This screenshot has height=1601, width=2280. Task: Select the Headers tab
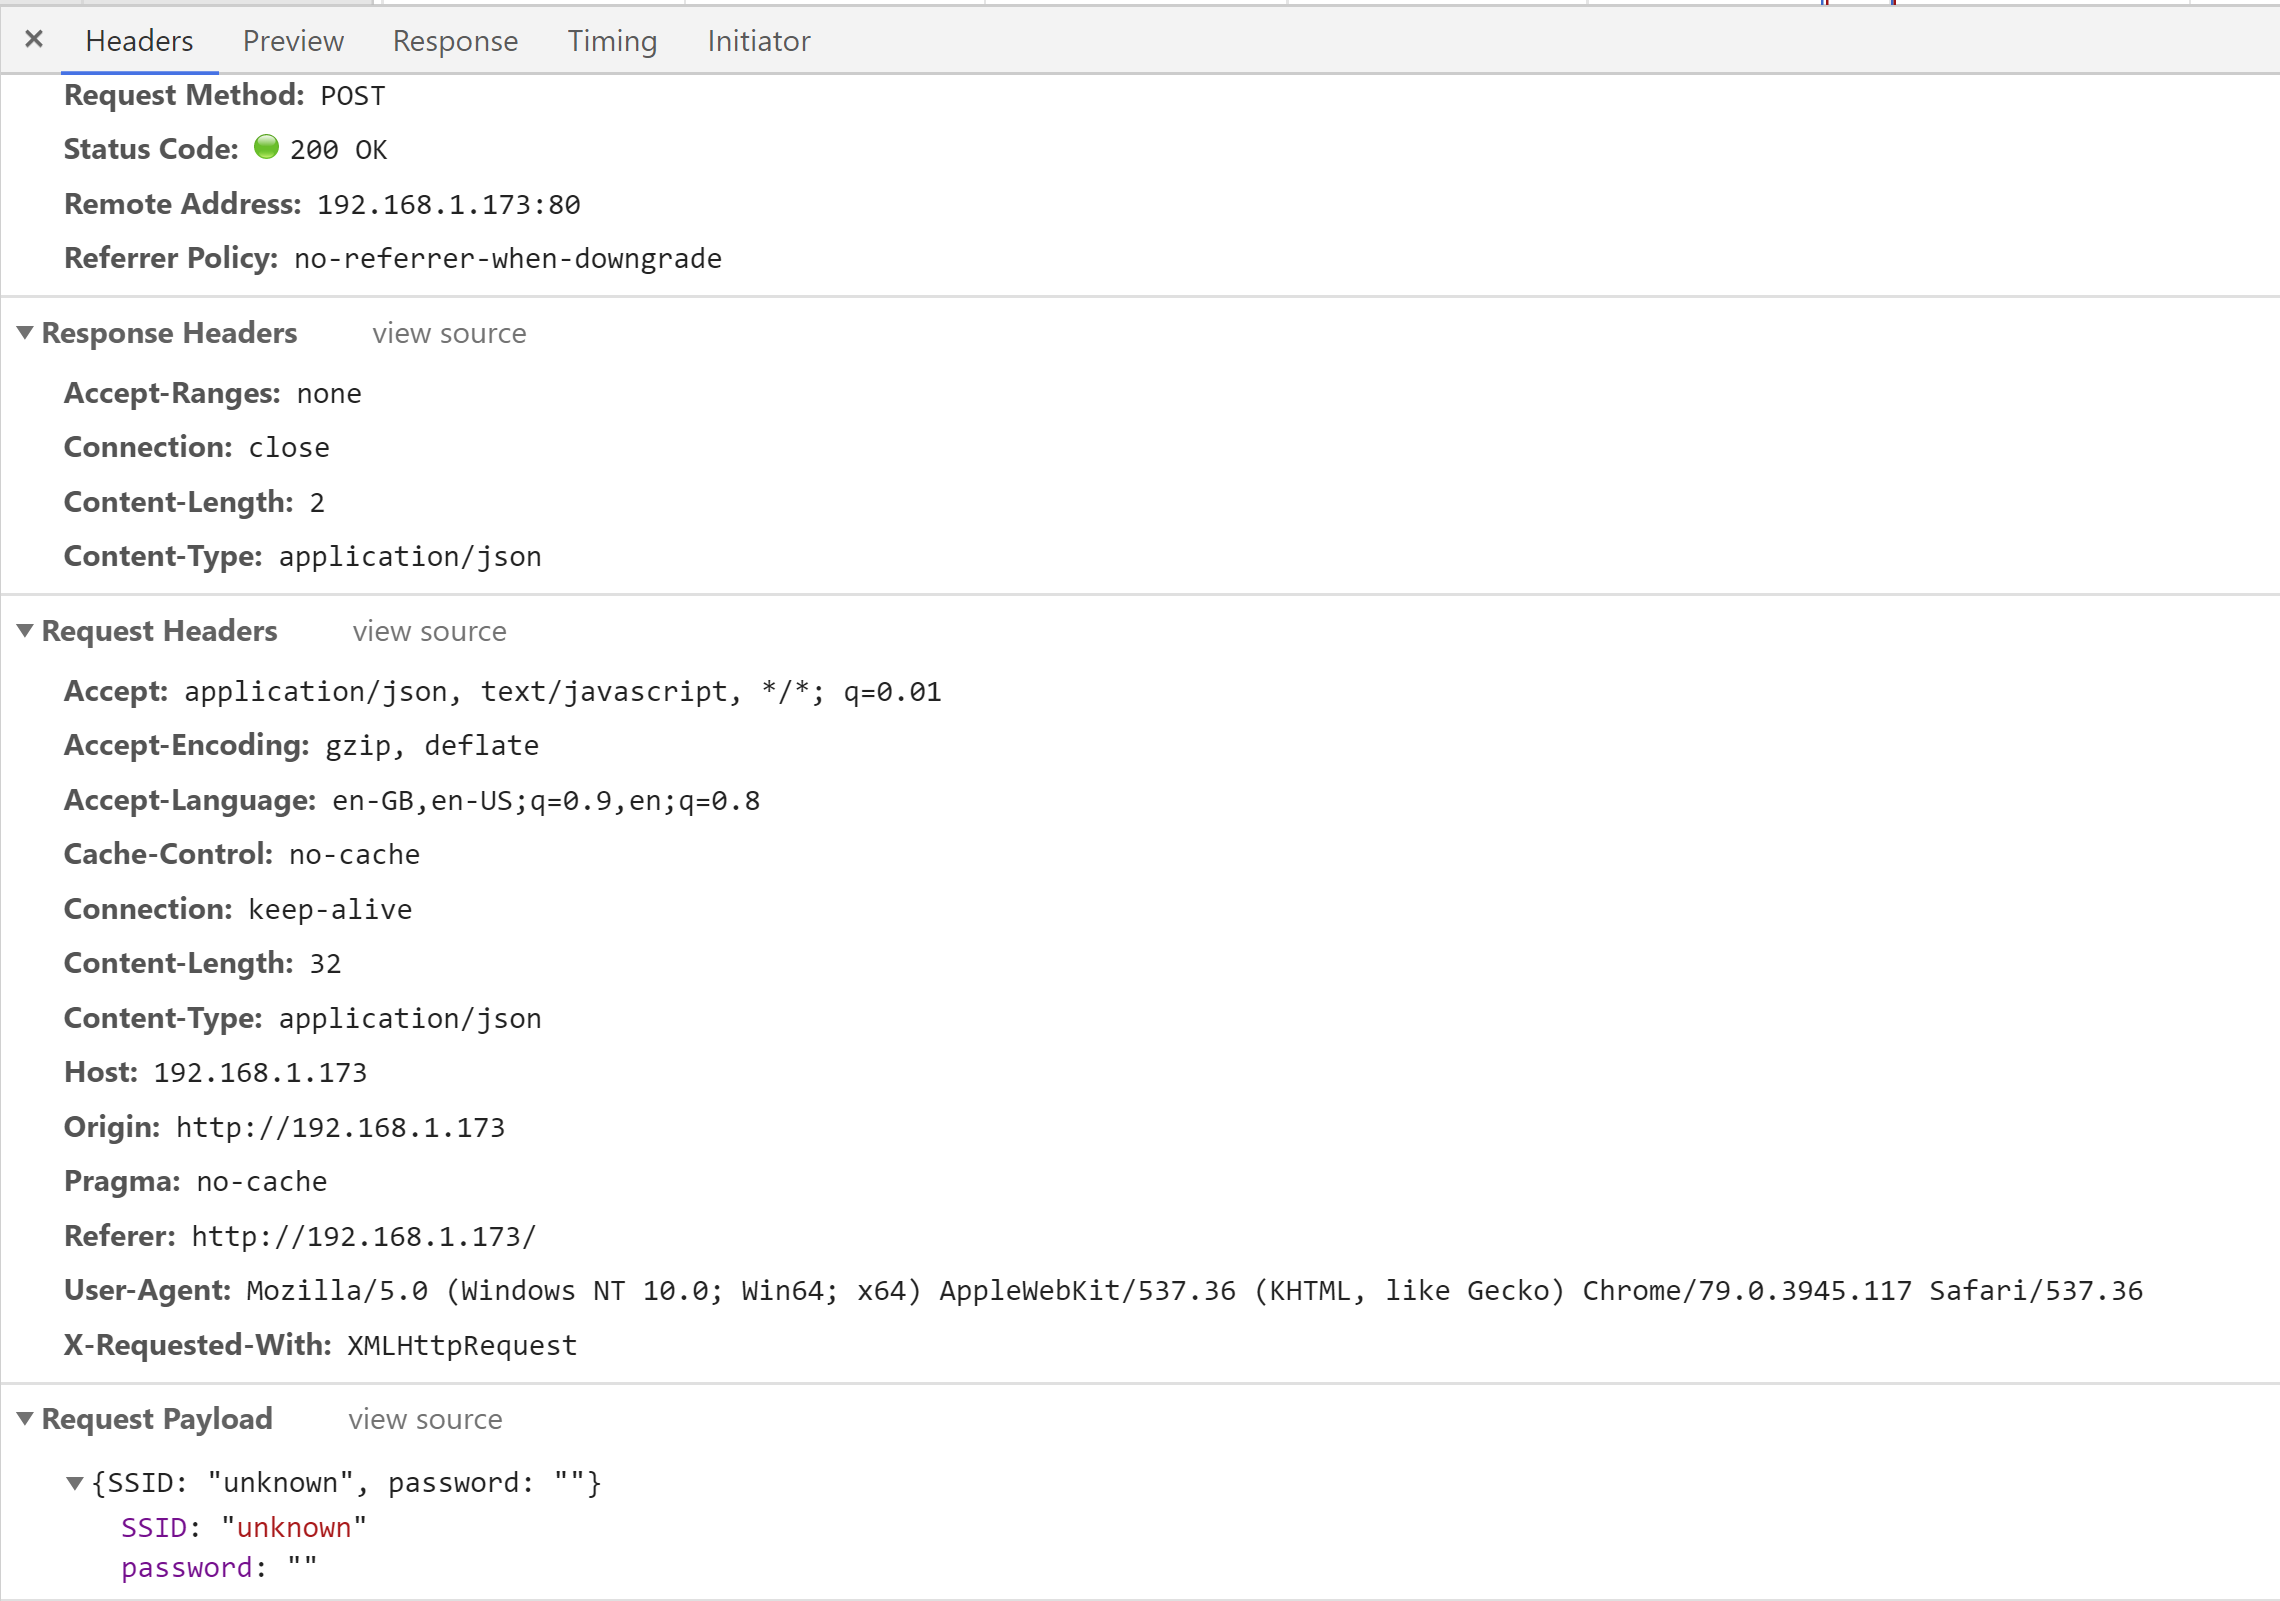(139, 41)
